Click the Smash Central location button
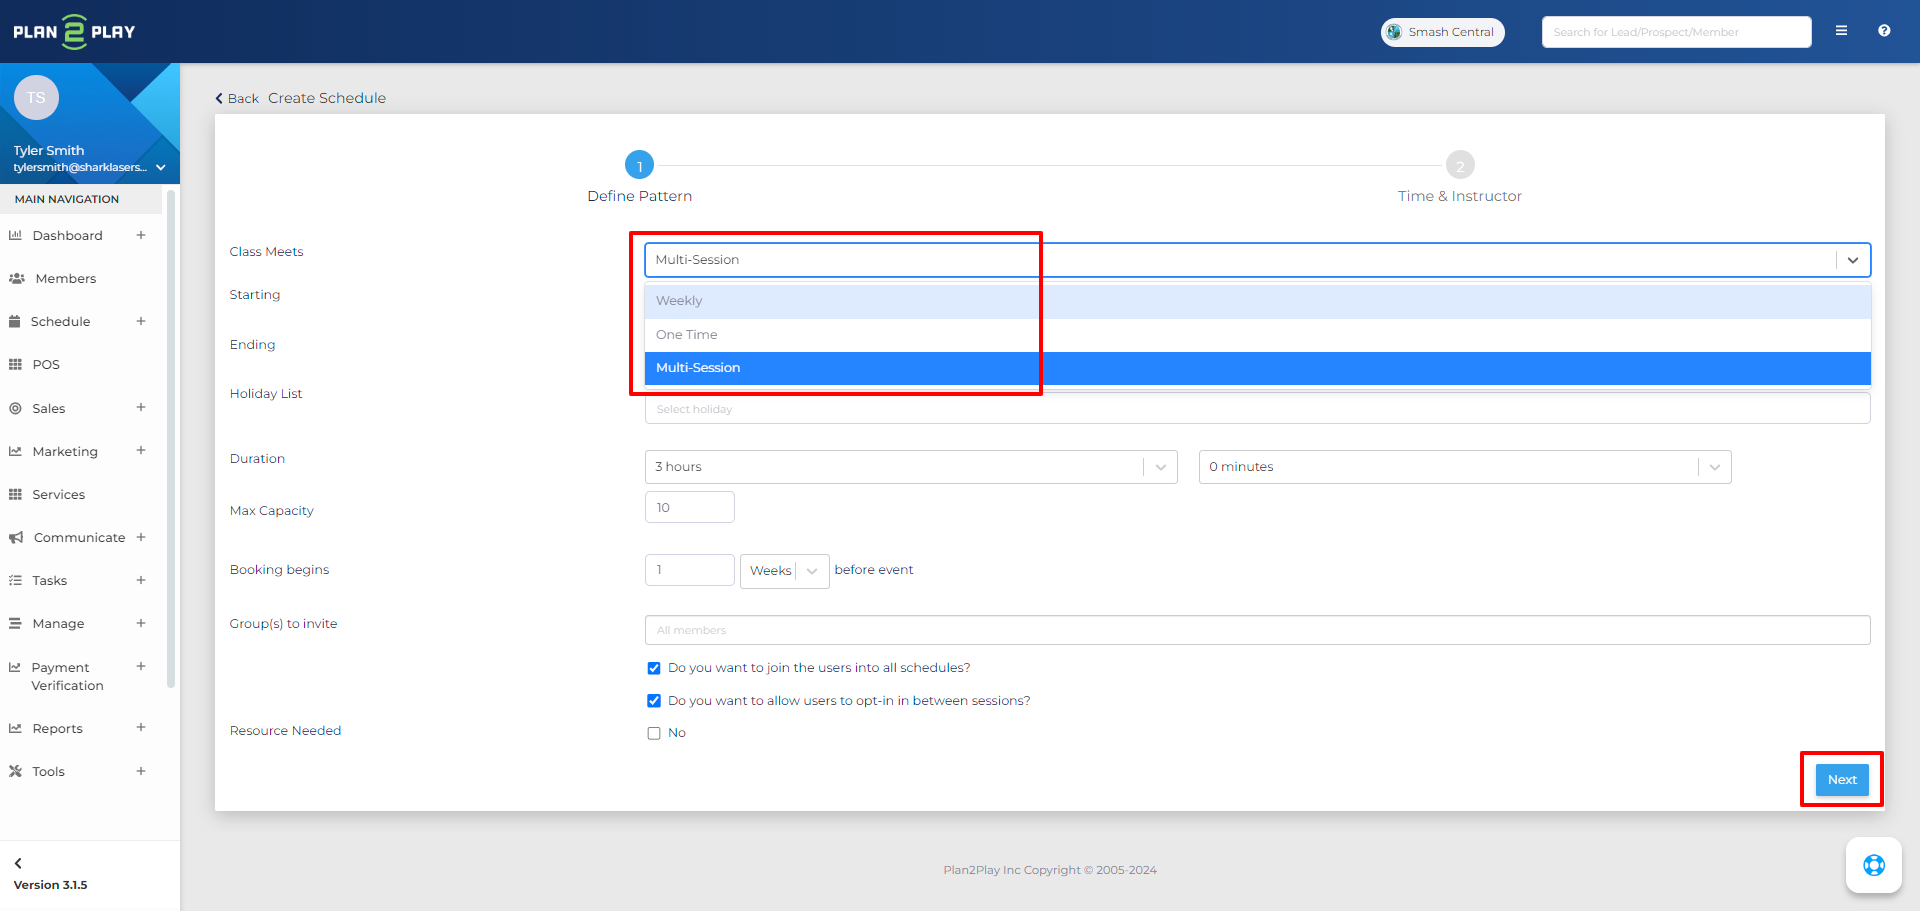 1442,32
